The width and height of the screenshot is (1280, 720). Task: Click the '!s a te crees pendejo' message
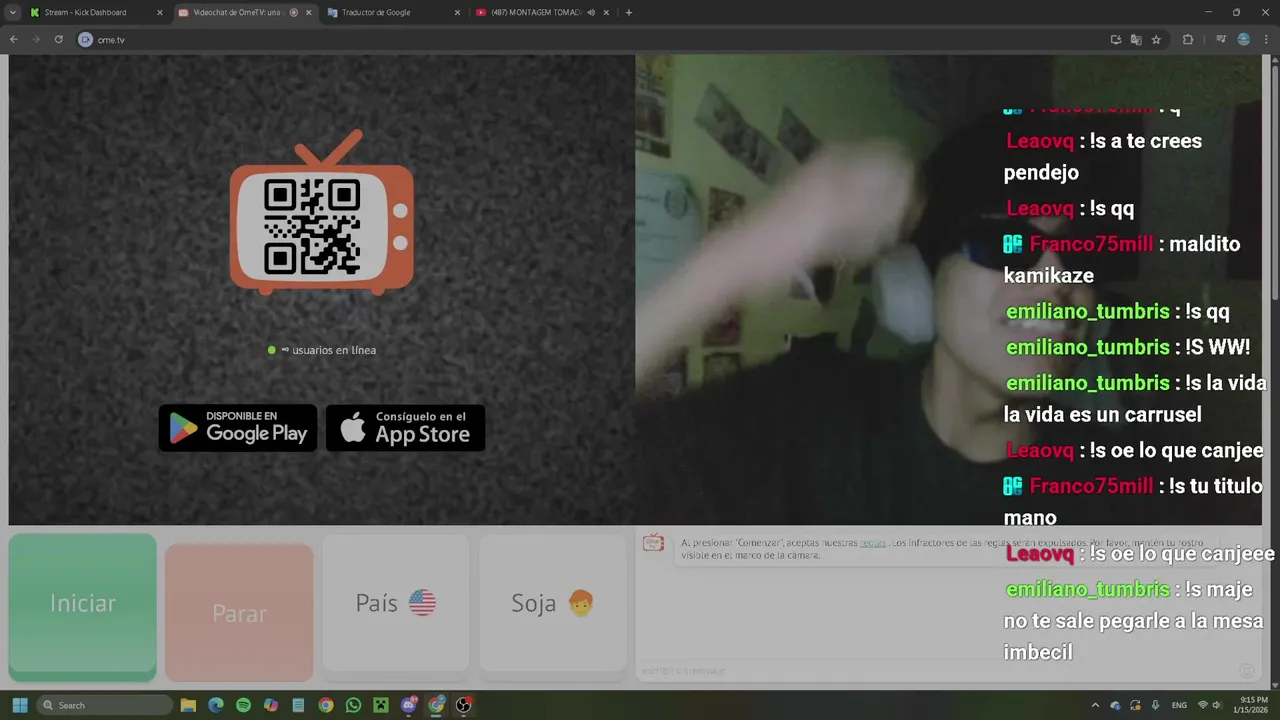[x=1103, y=157]
